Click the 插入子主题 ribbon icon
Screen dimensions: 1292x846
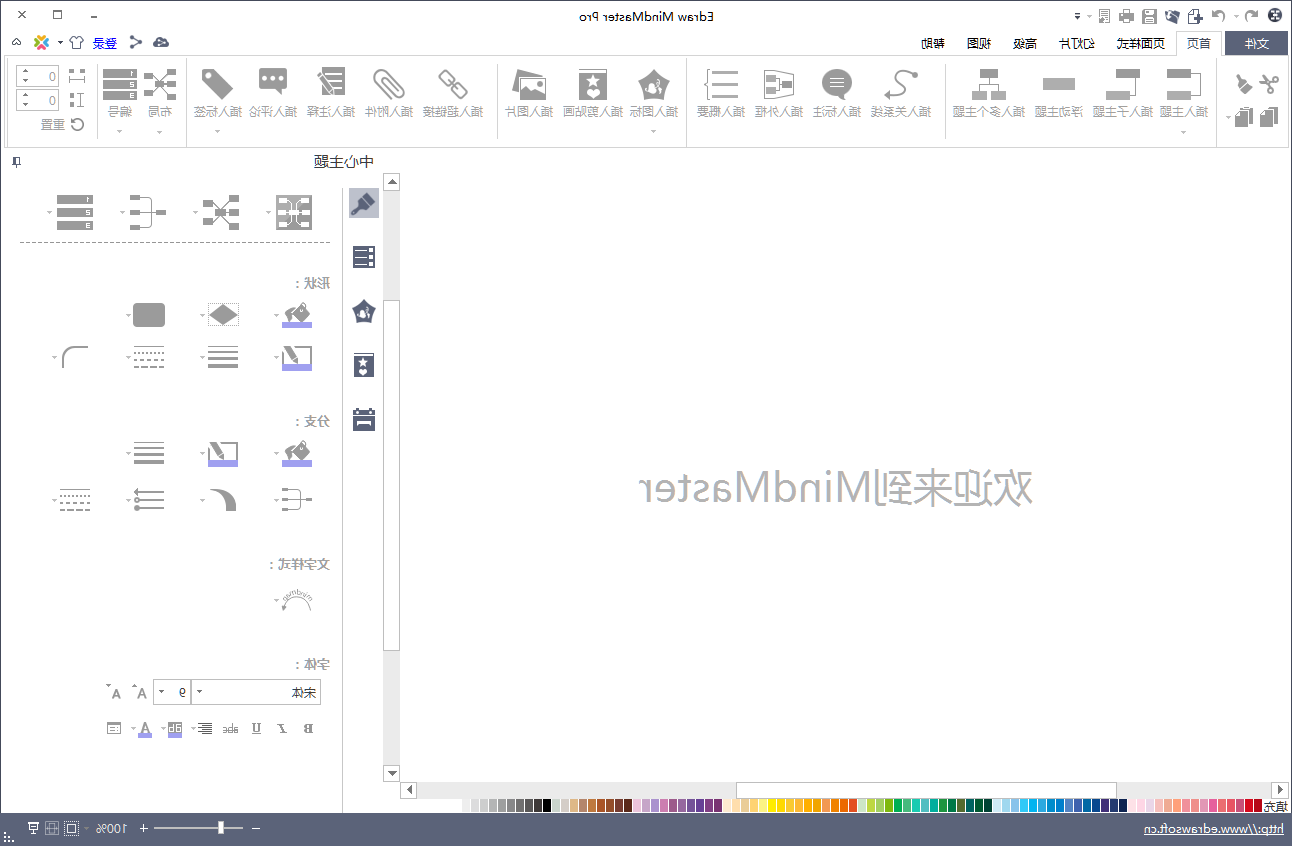(x=1124, y=83)
